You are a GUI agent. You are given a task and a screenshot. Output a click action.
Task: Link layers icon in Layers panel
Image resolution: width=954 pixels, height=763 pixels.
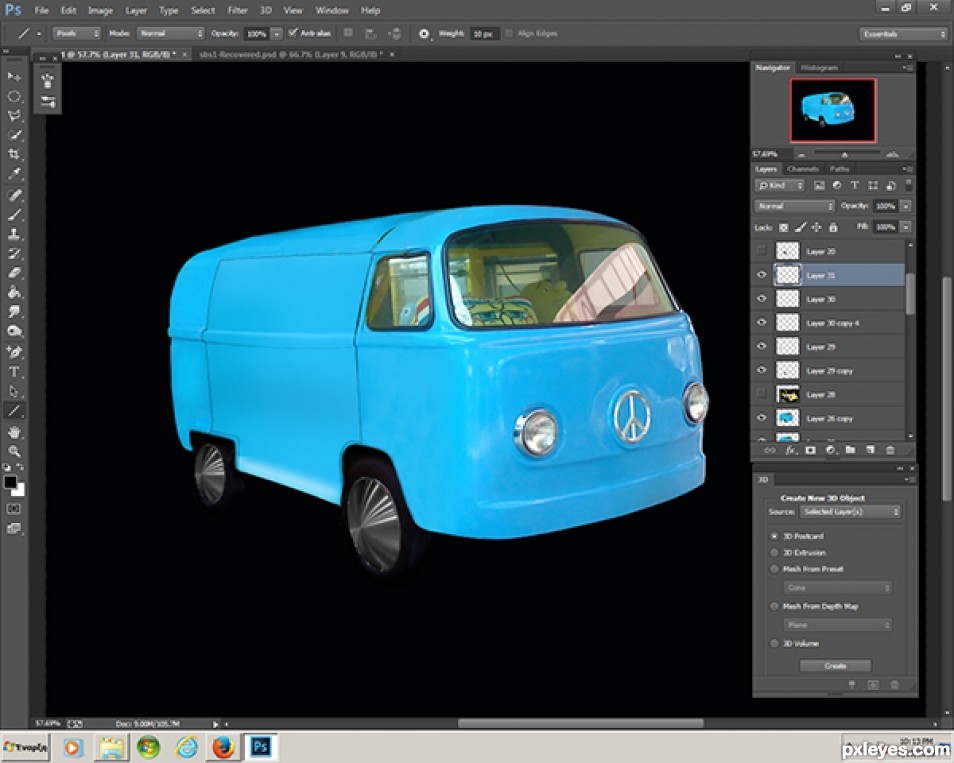coord(770,450)
